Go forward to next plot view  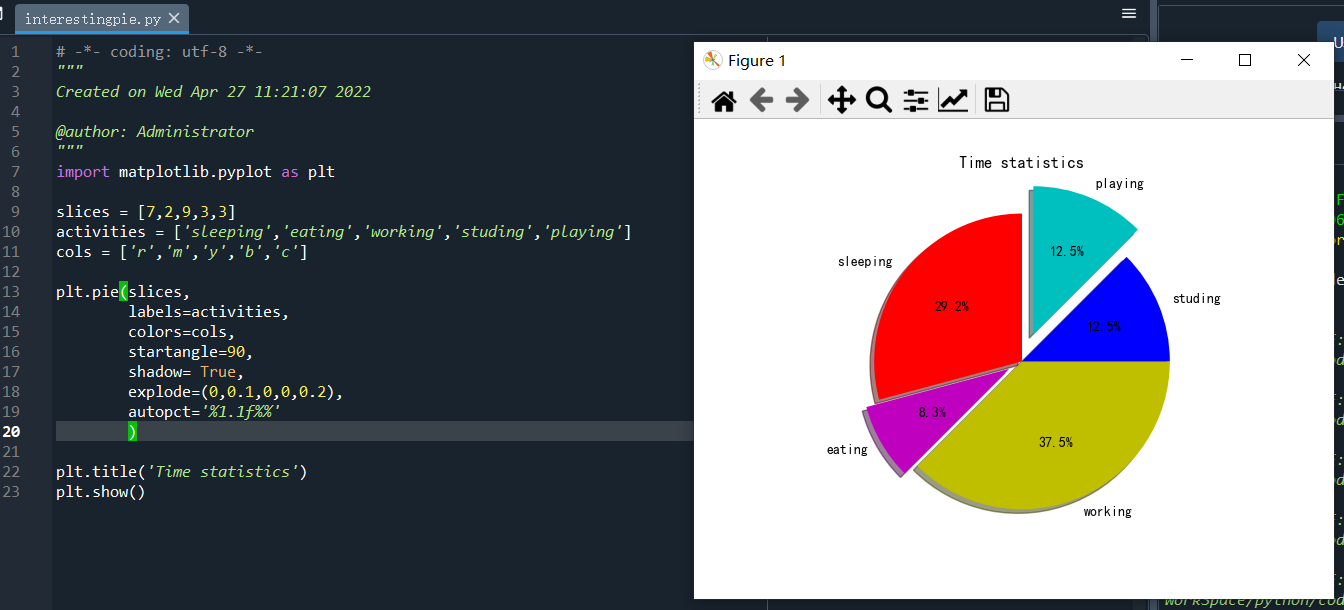coord(797,100)
